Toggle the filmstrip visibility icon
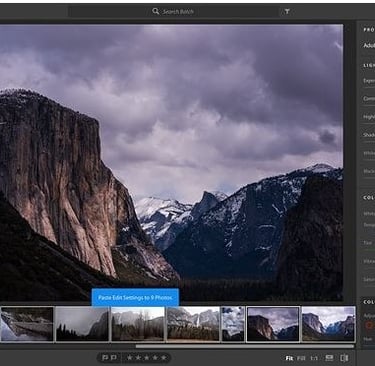375x366 pixels. (x=329, y=358)
